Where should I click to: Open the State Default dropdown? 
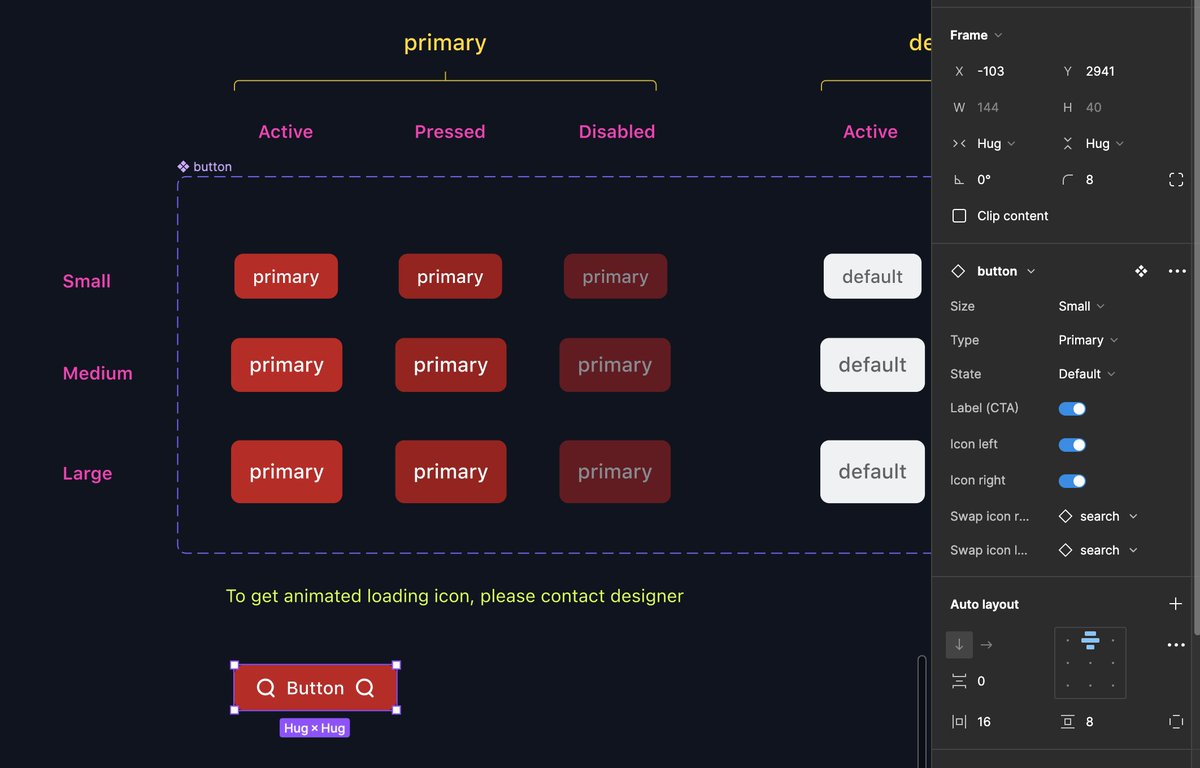(x=1087, y=374)
